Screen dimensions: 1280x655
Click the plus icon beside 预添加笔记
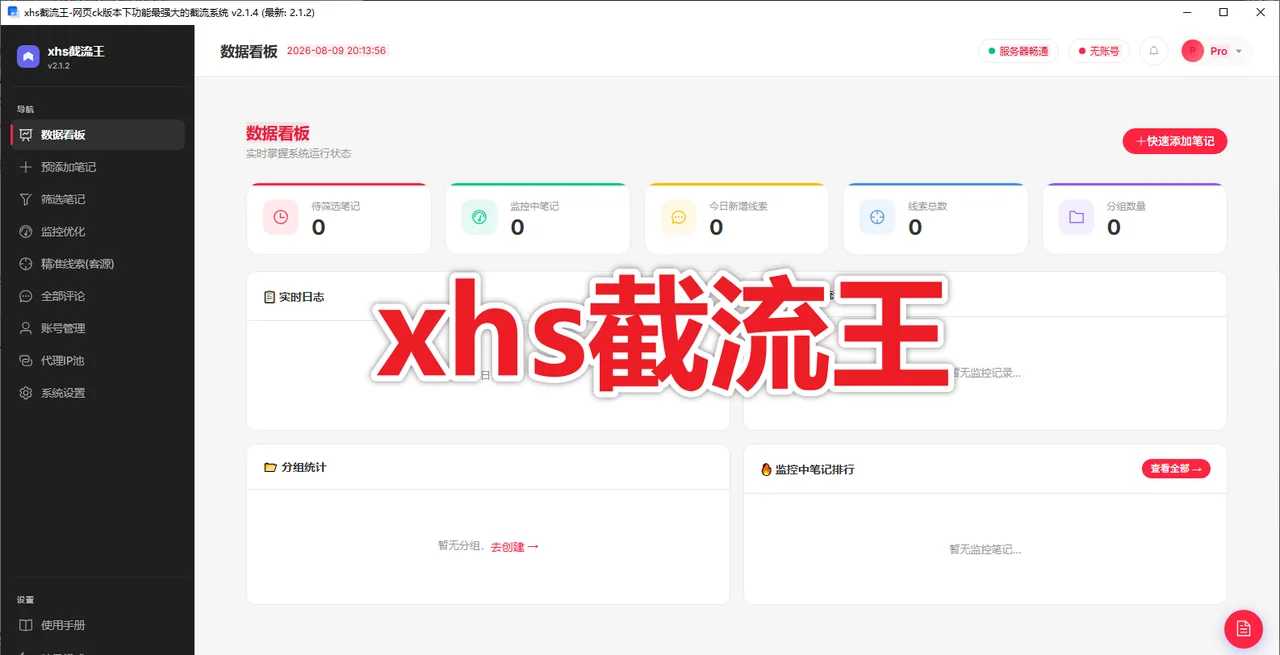pyautogui.click(x=26, y=167)
